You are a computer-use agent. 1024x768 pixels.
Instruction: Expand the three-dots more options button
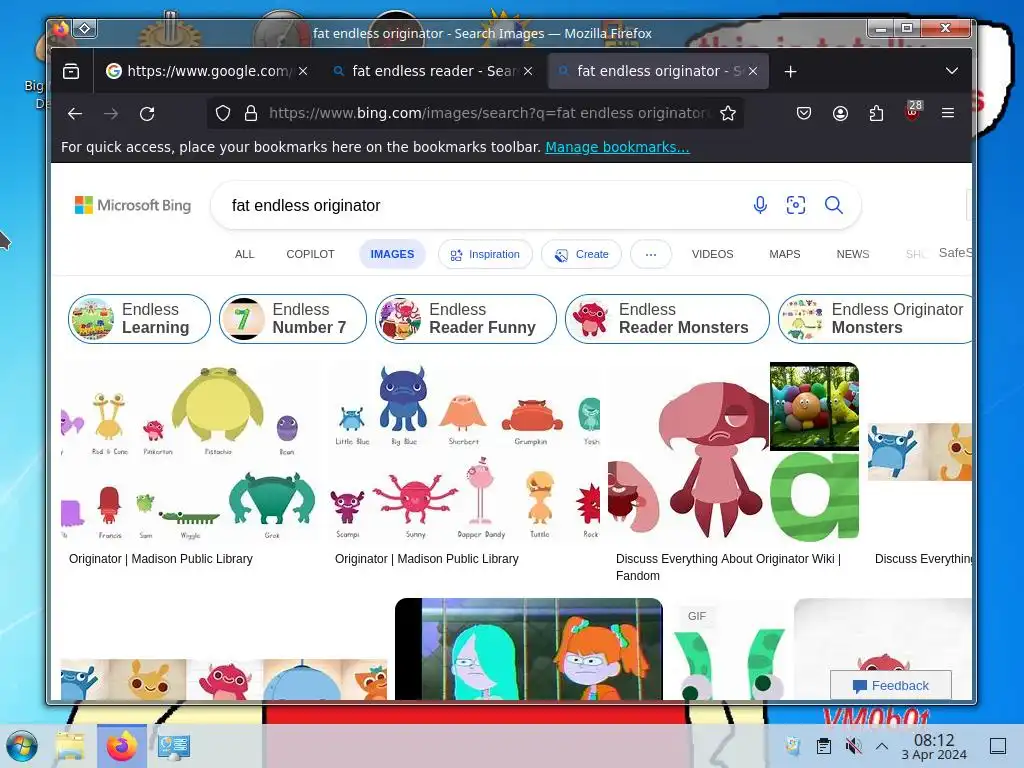(x=650, y=254)
